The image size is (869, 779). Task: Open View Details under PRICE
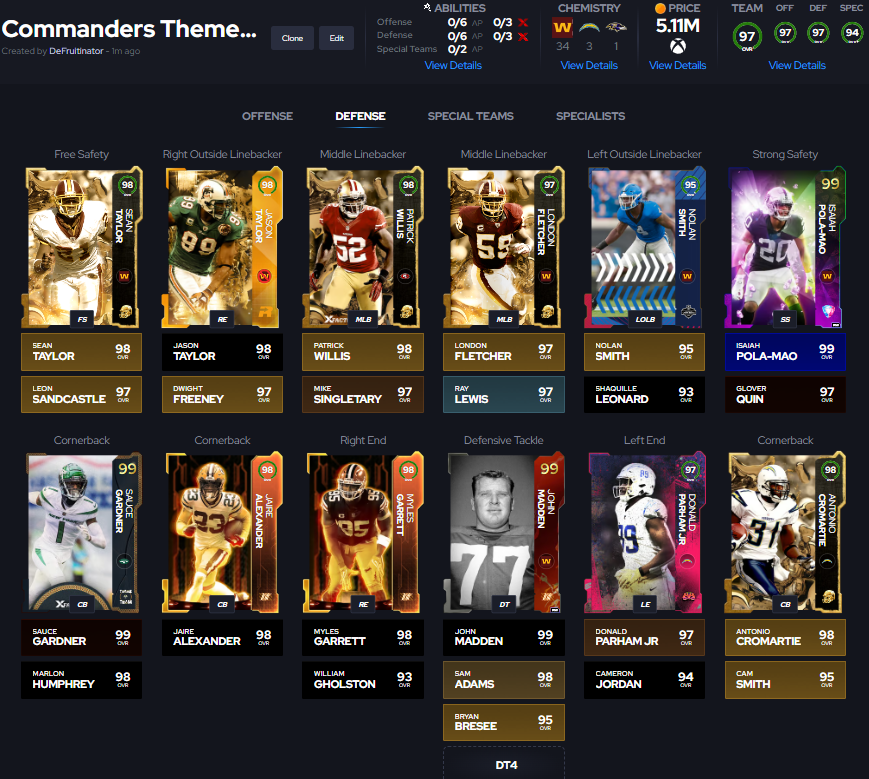tap(677, 64)
